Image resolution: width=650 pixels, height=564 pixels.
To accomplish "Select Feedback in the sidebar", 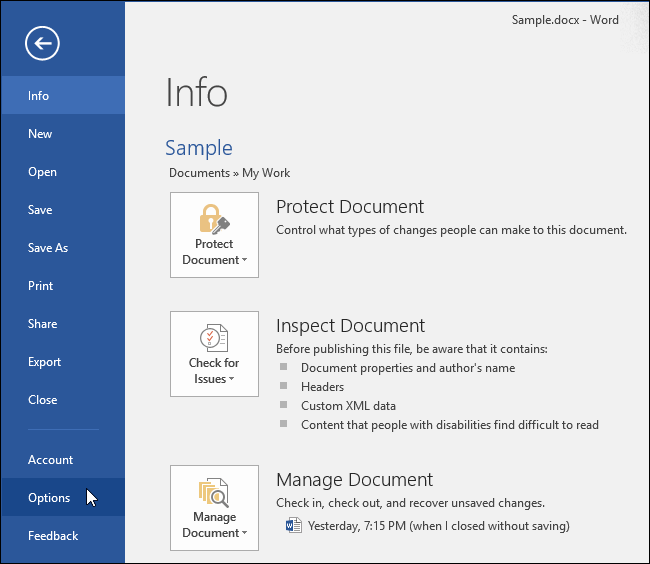I will click(x=53, y=536).
